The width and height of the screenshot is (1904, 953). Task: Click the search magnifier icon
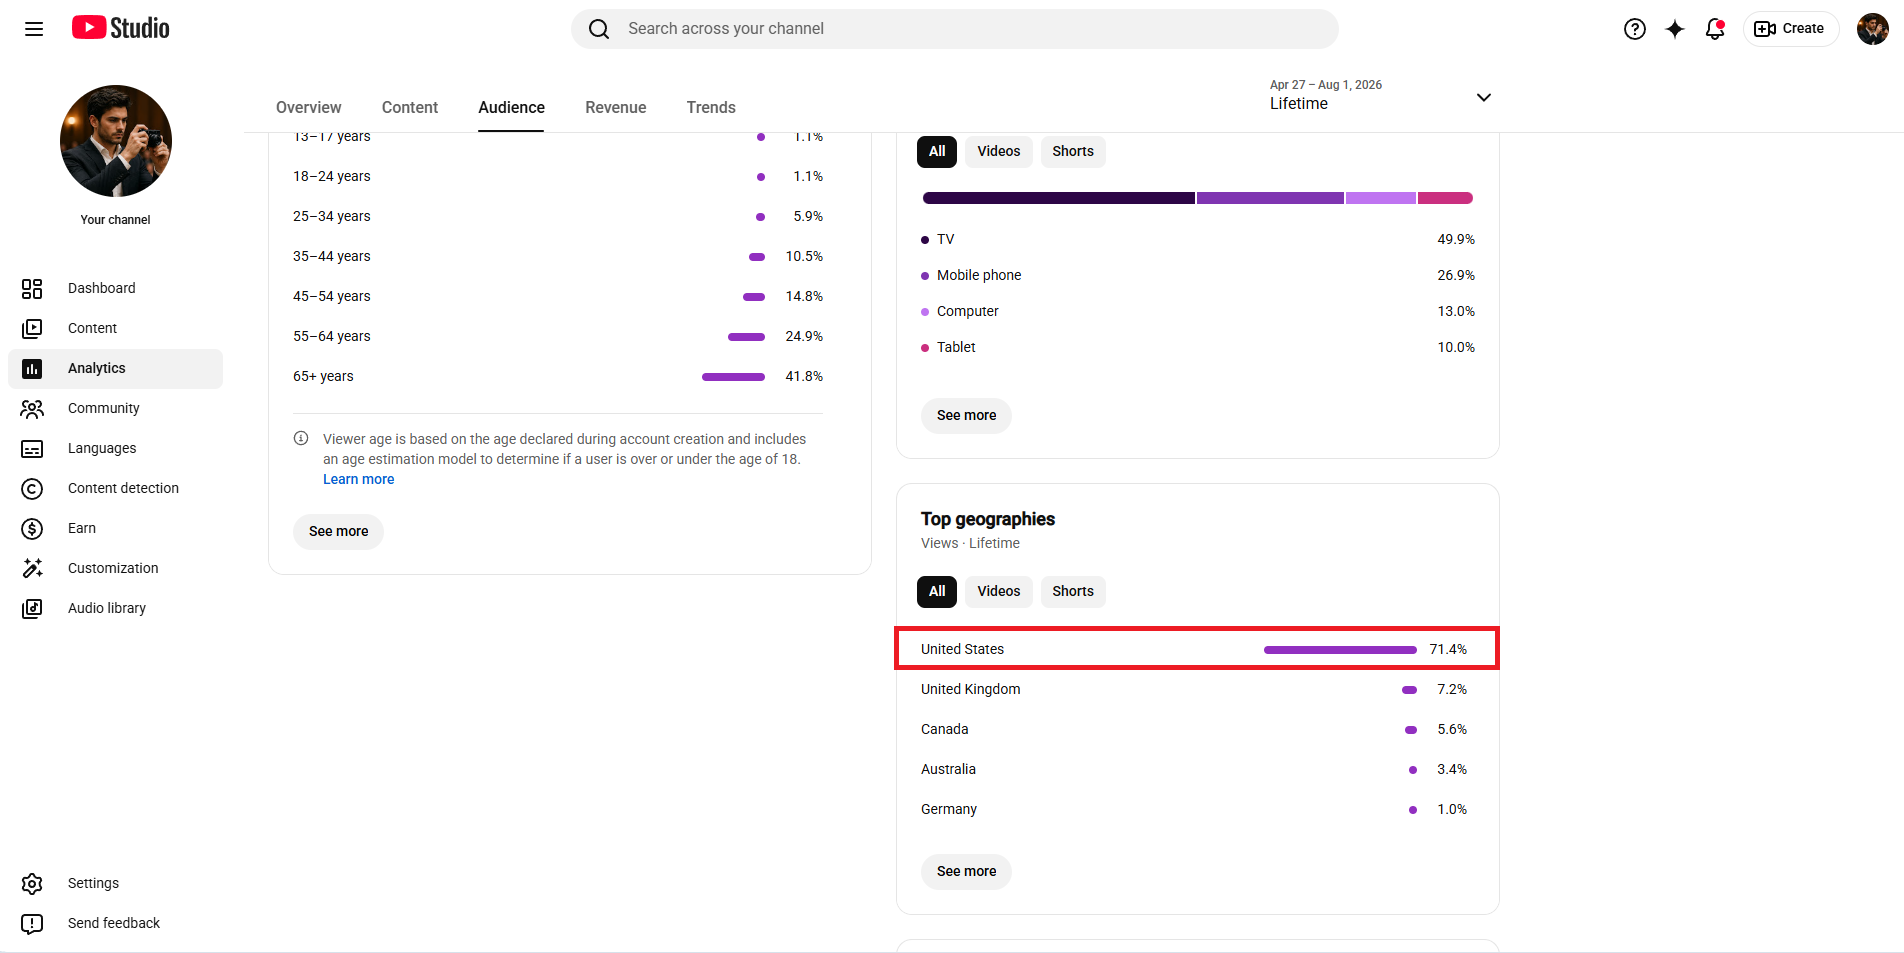coord(599,29)
